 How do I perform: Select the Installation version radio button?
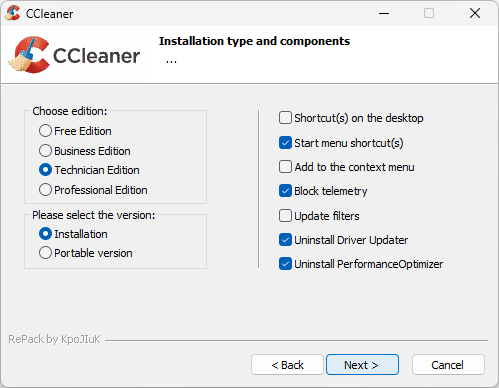tap(45, 234)
